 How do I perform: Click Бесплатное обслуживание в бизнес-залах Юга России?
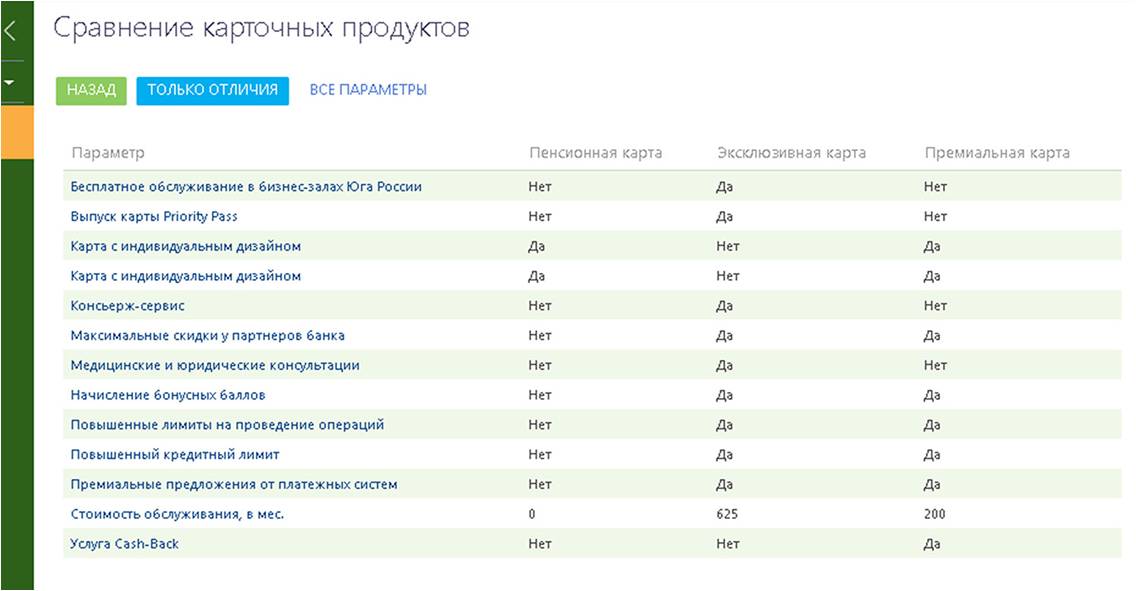[246, 186]
